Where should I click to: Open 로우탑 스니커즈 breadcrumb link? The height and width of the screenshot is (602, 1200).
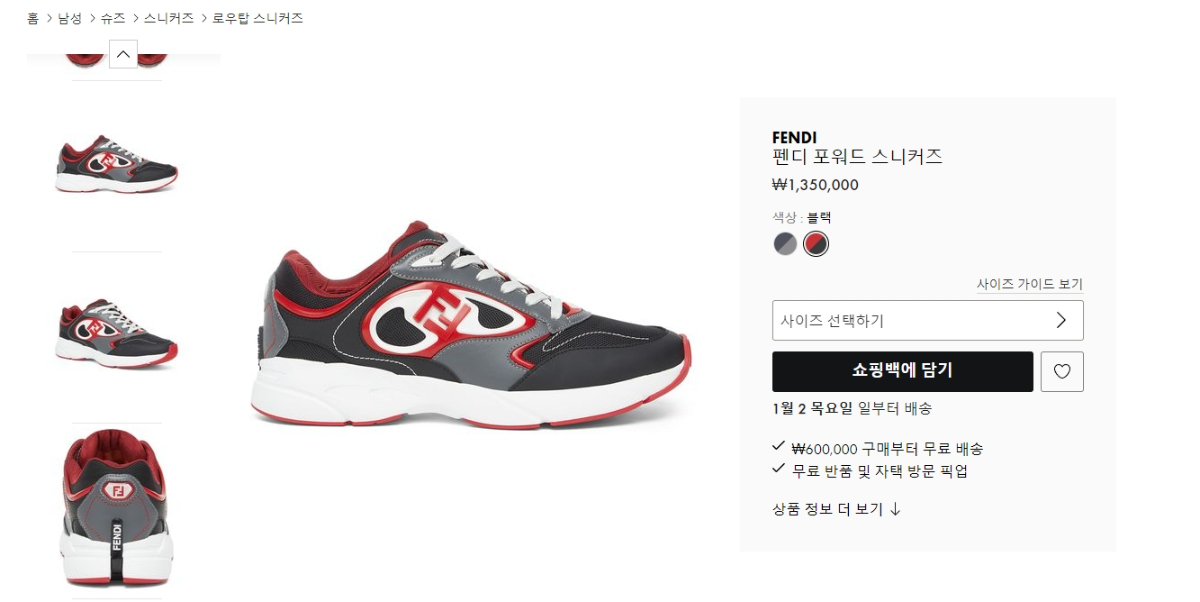[257, 18]
